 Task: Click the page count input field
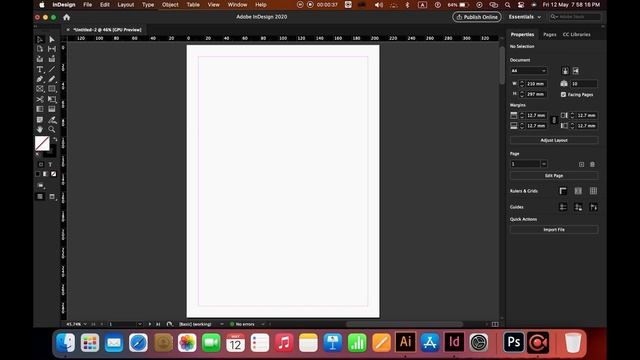tap(583, 84)
